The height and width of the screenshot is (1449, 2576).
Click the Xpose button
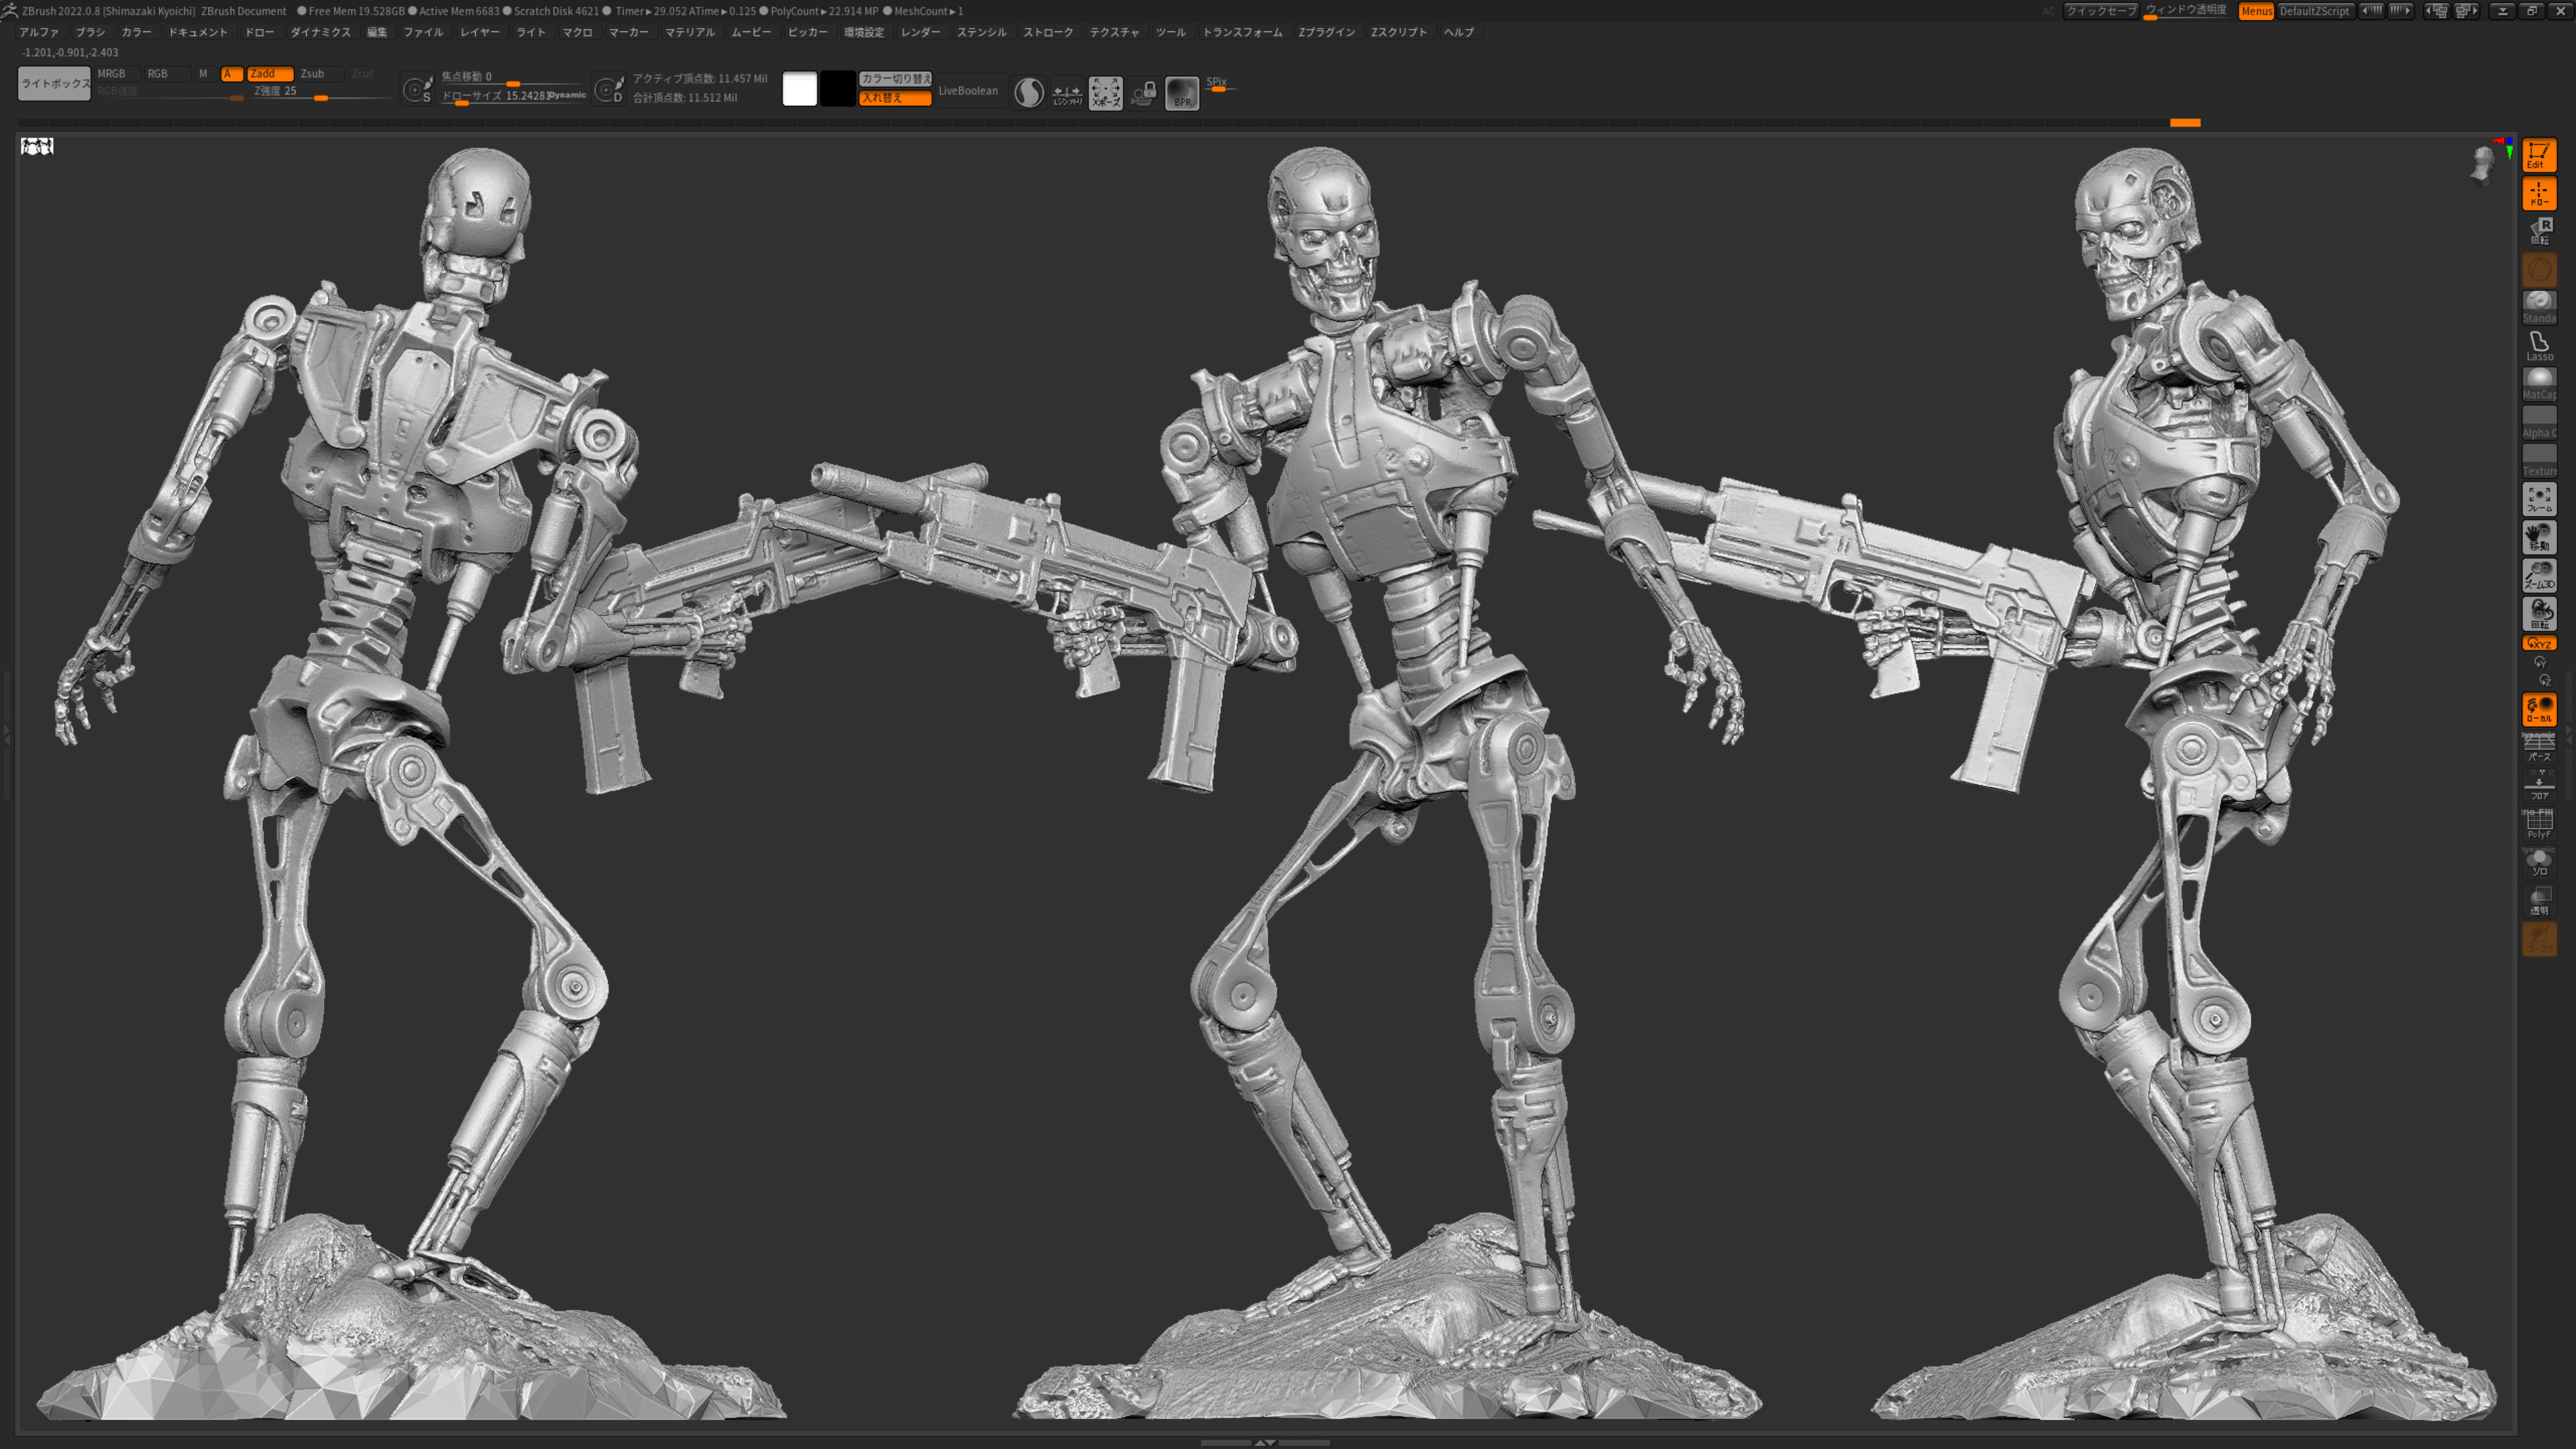tap(1105, 93)
